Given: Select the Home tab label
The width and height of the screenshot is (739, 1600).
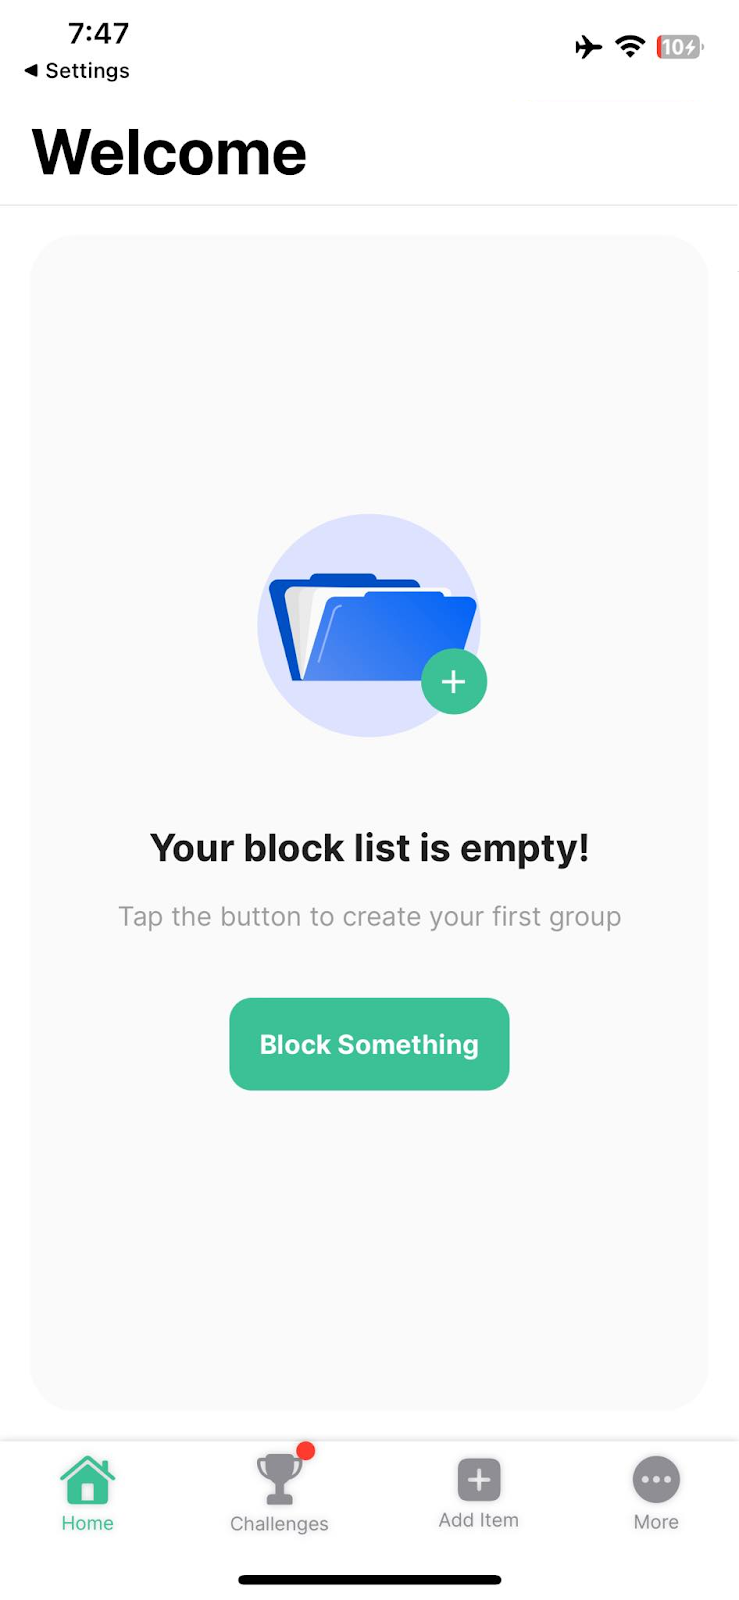Looking at the screenshot, I should click(87, 1523).
